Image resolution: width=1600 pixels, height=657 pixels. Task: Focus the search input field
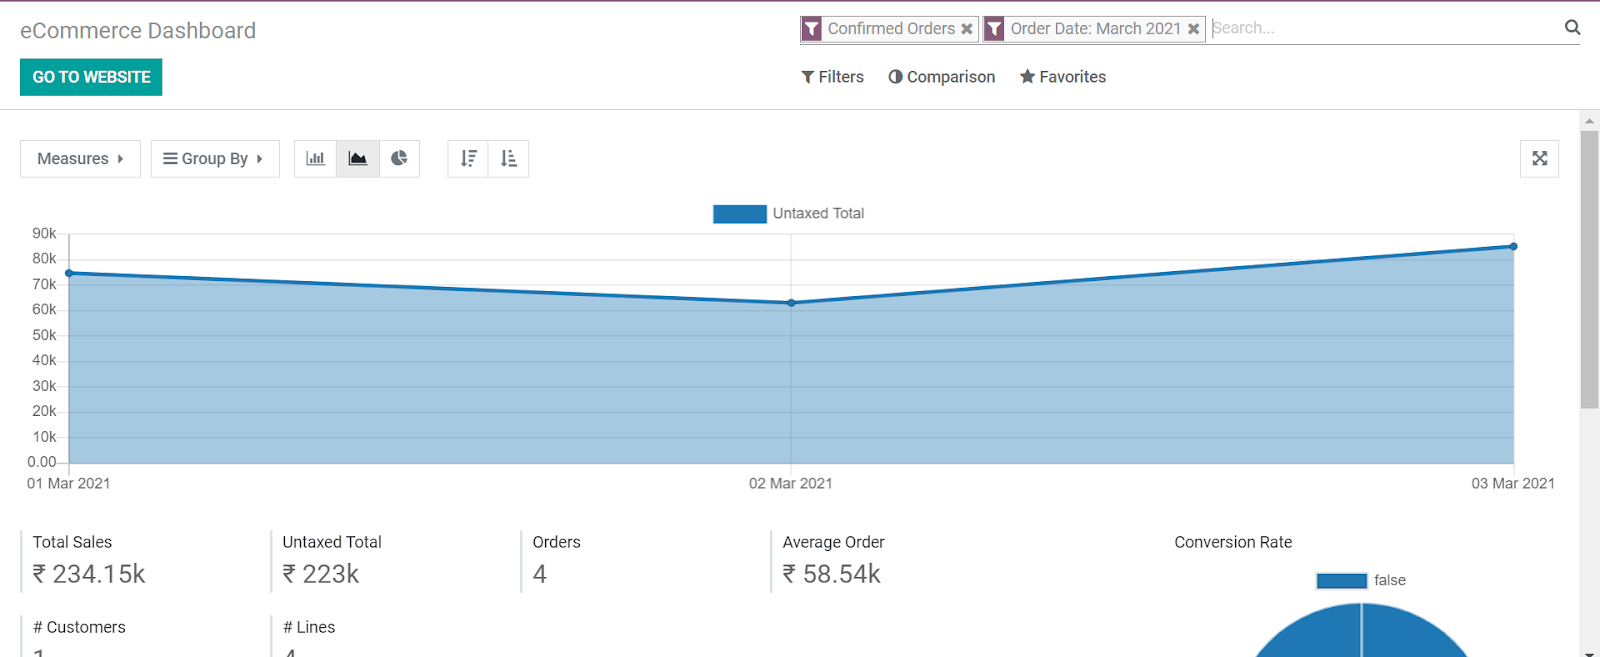(x=1385, y=28)
